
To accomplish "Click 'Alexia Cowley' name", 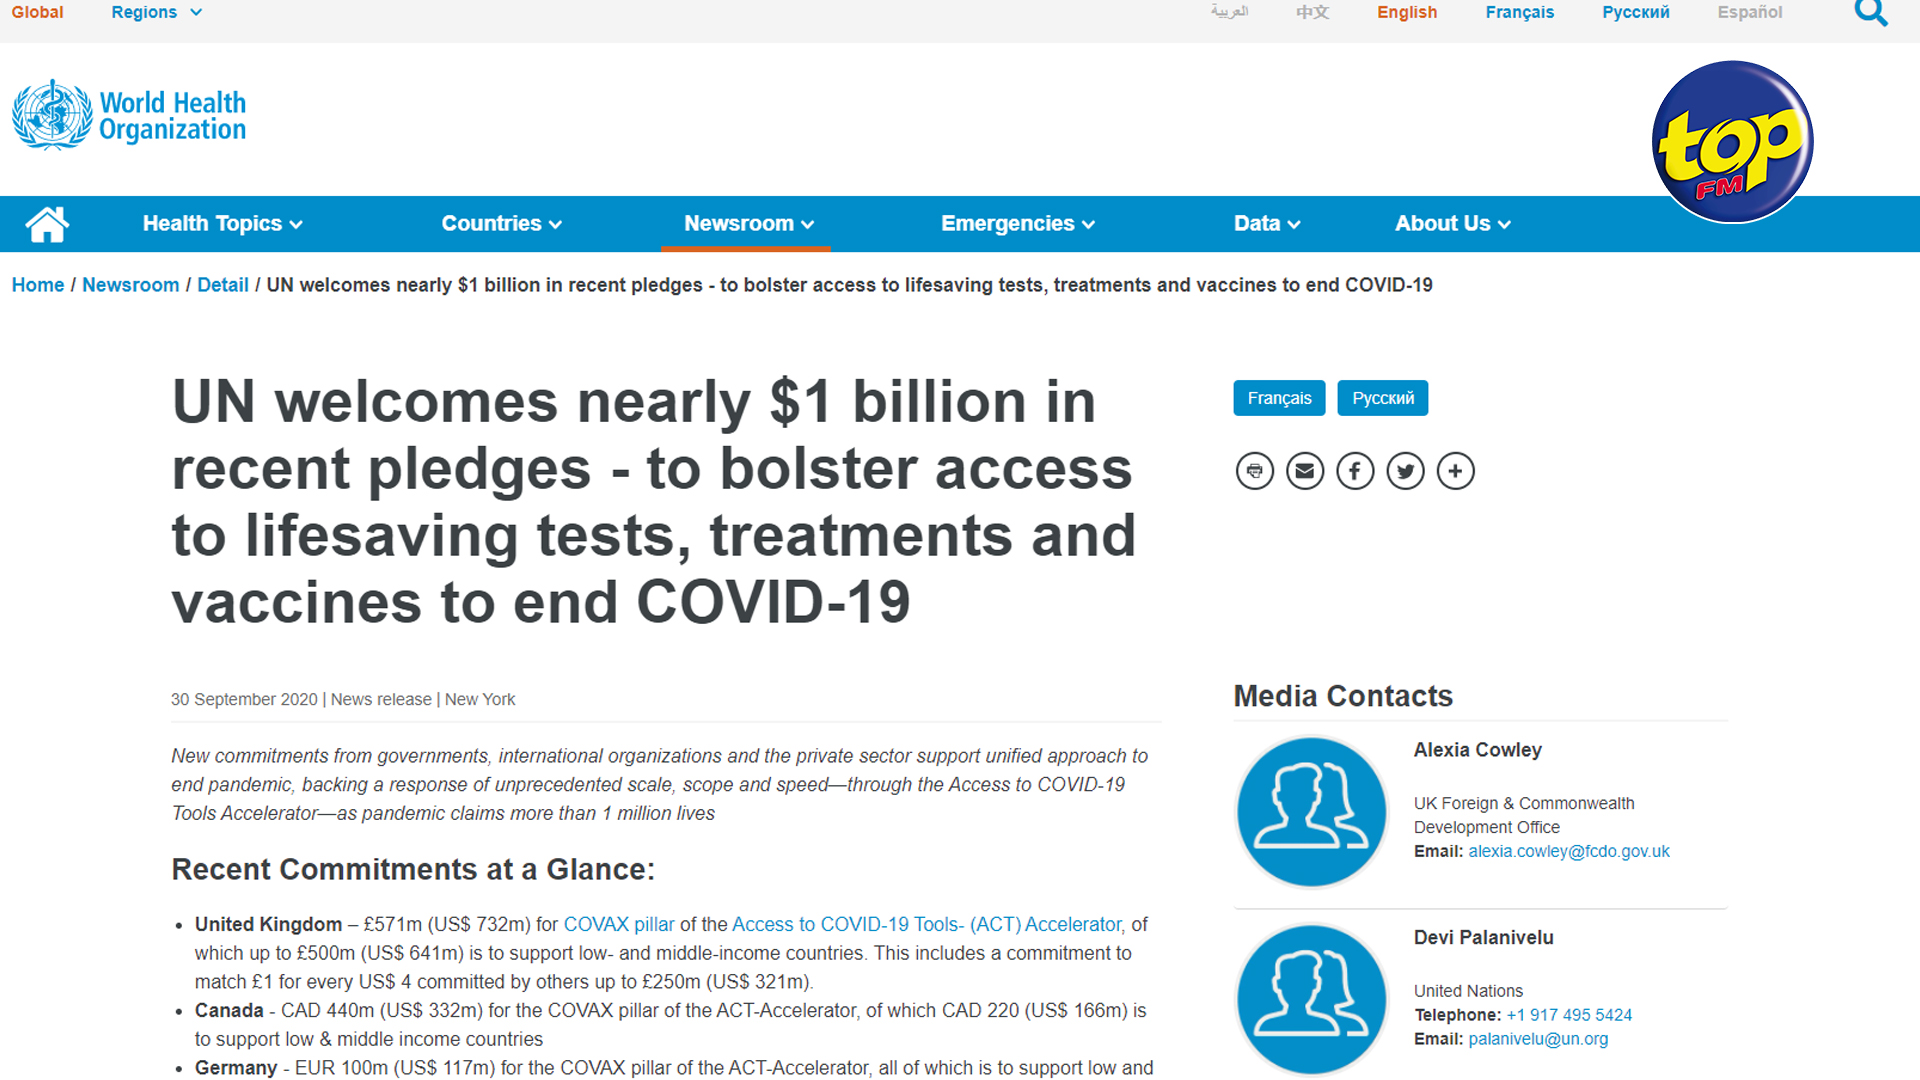I will pos(1477,750).
